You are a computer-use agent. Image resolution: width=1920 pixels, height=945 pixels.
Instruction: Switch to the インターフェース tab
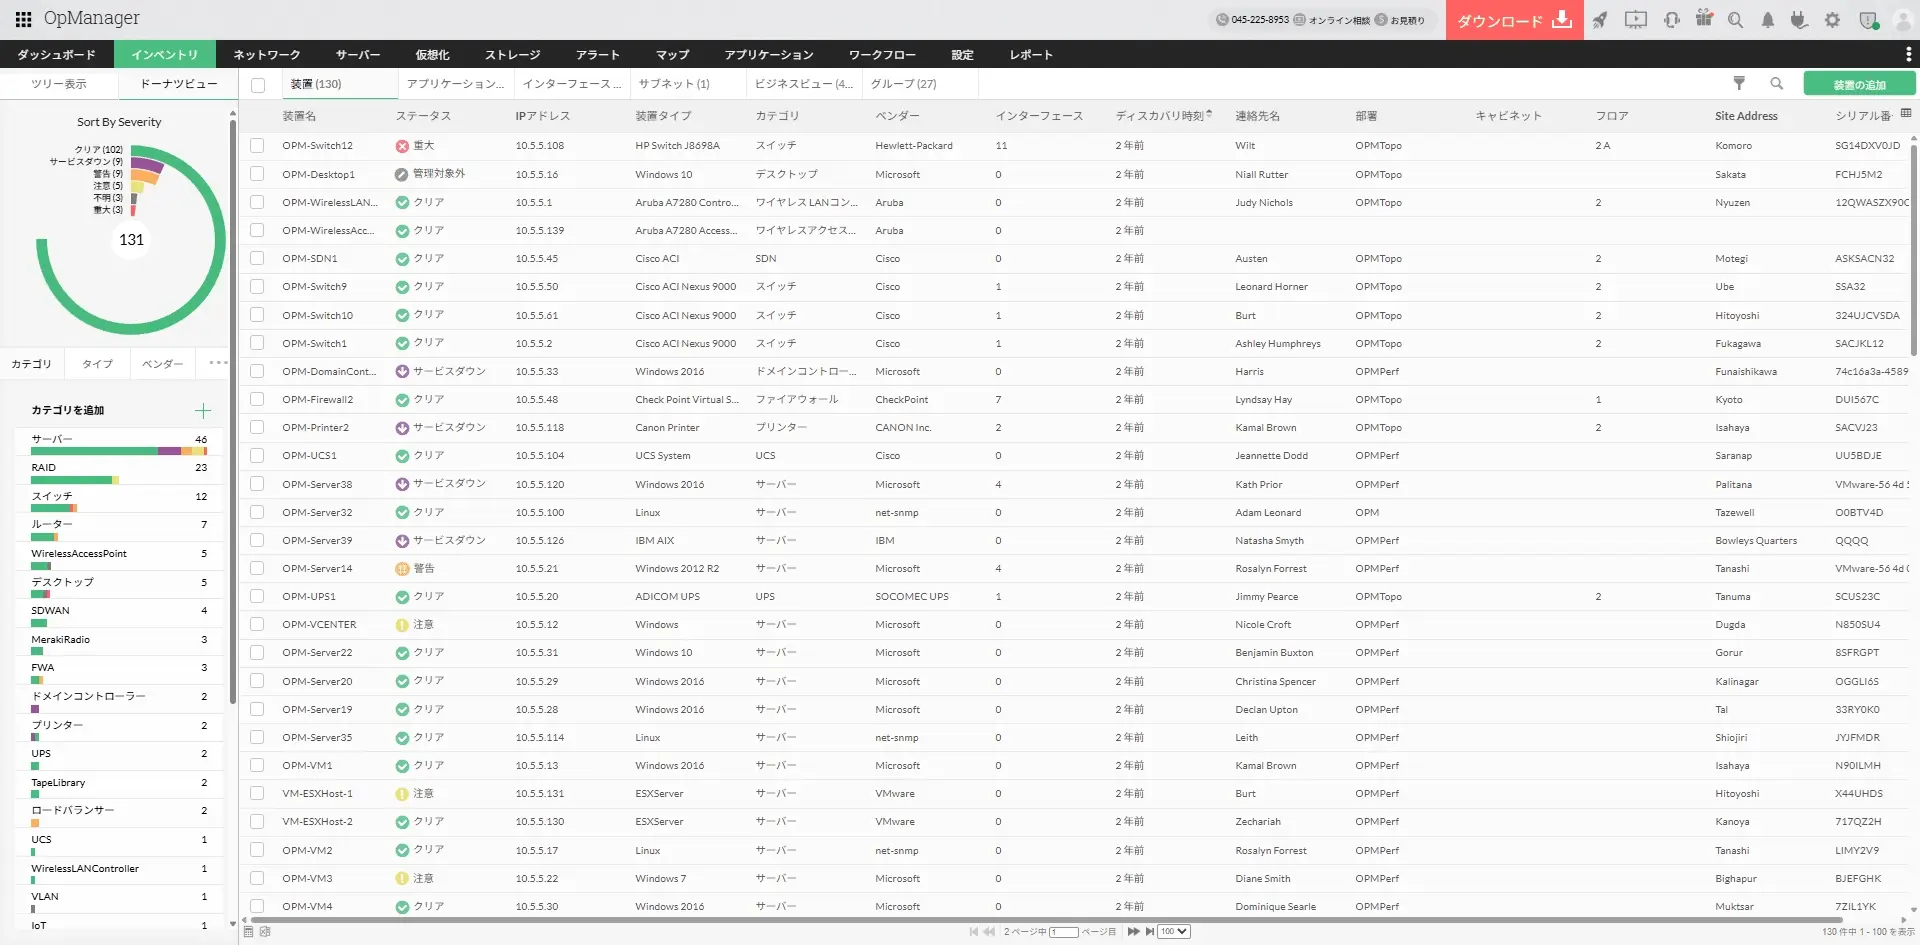(572, 84)
